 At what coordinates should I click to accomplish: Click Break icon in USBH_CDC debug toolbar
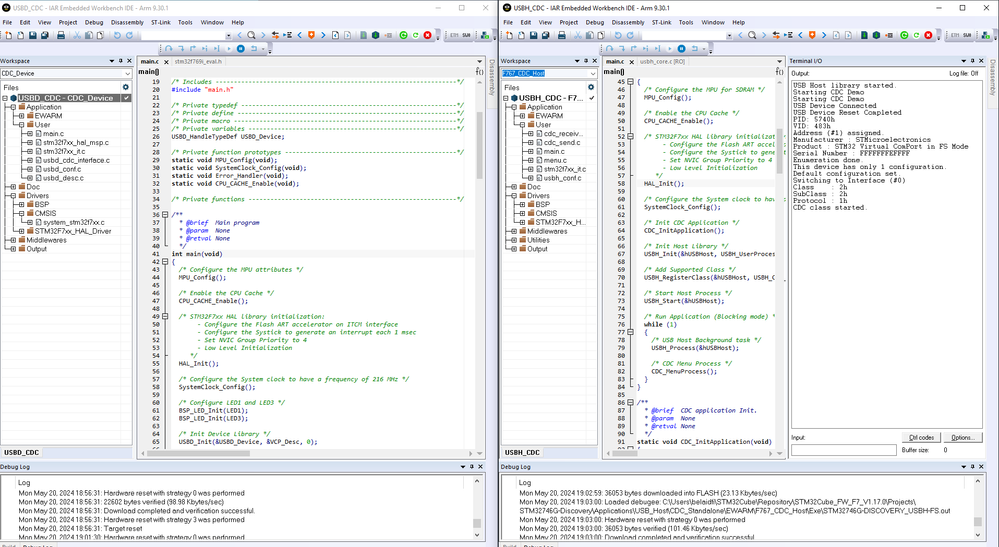682,48
